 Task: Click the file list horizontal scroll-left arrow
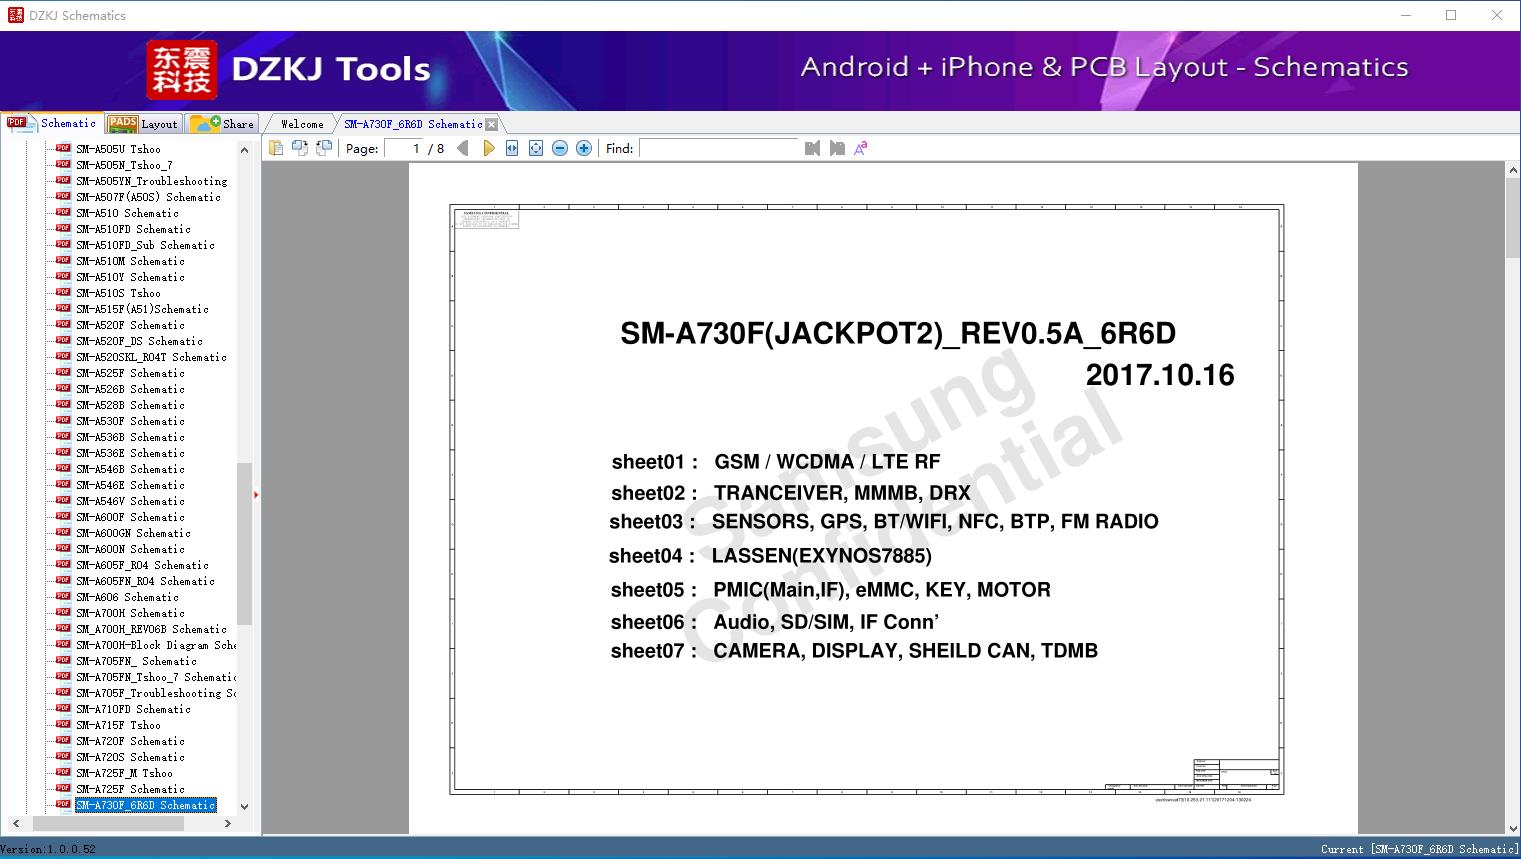[x=15, y=823]
